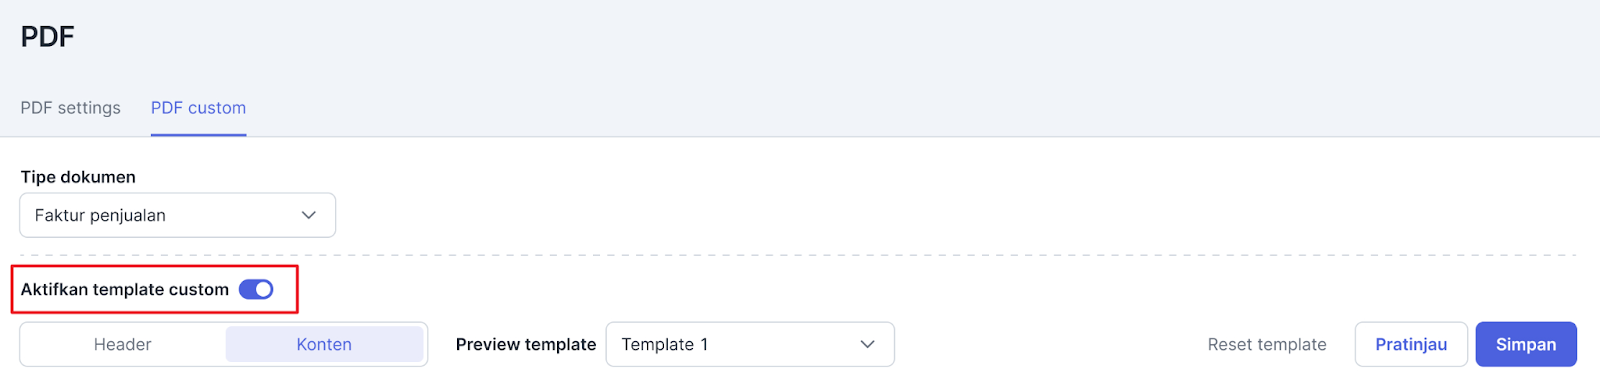Click the chevron arrow next to Template 1
Image resolution: width=1600 pixels, height=380 pixels.
(867, 344)
